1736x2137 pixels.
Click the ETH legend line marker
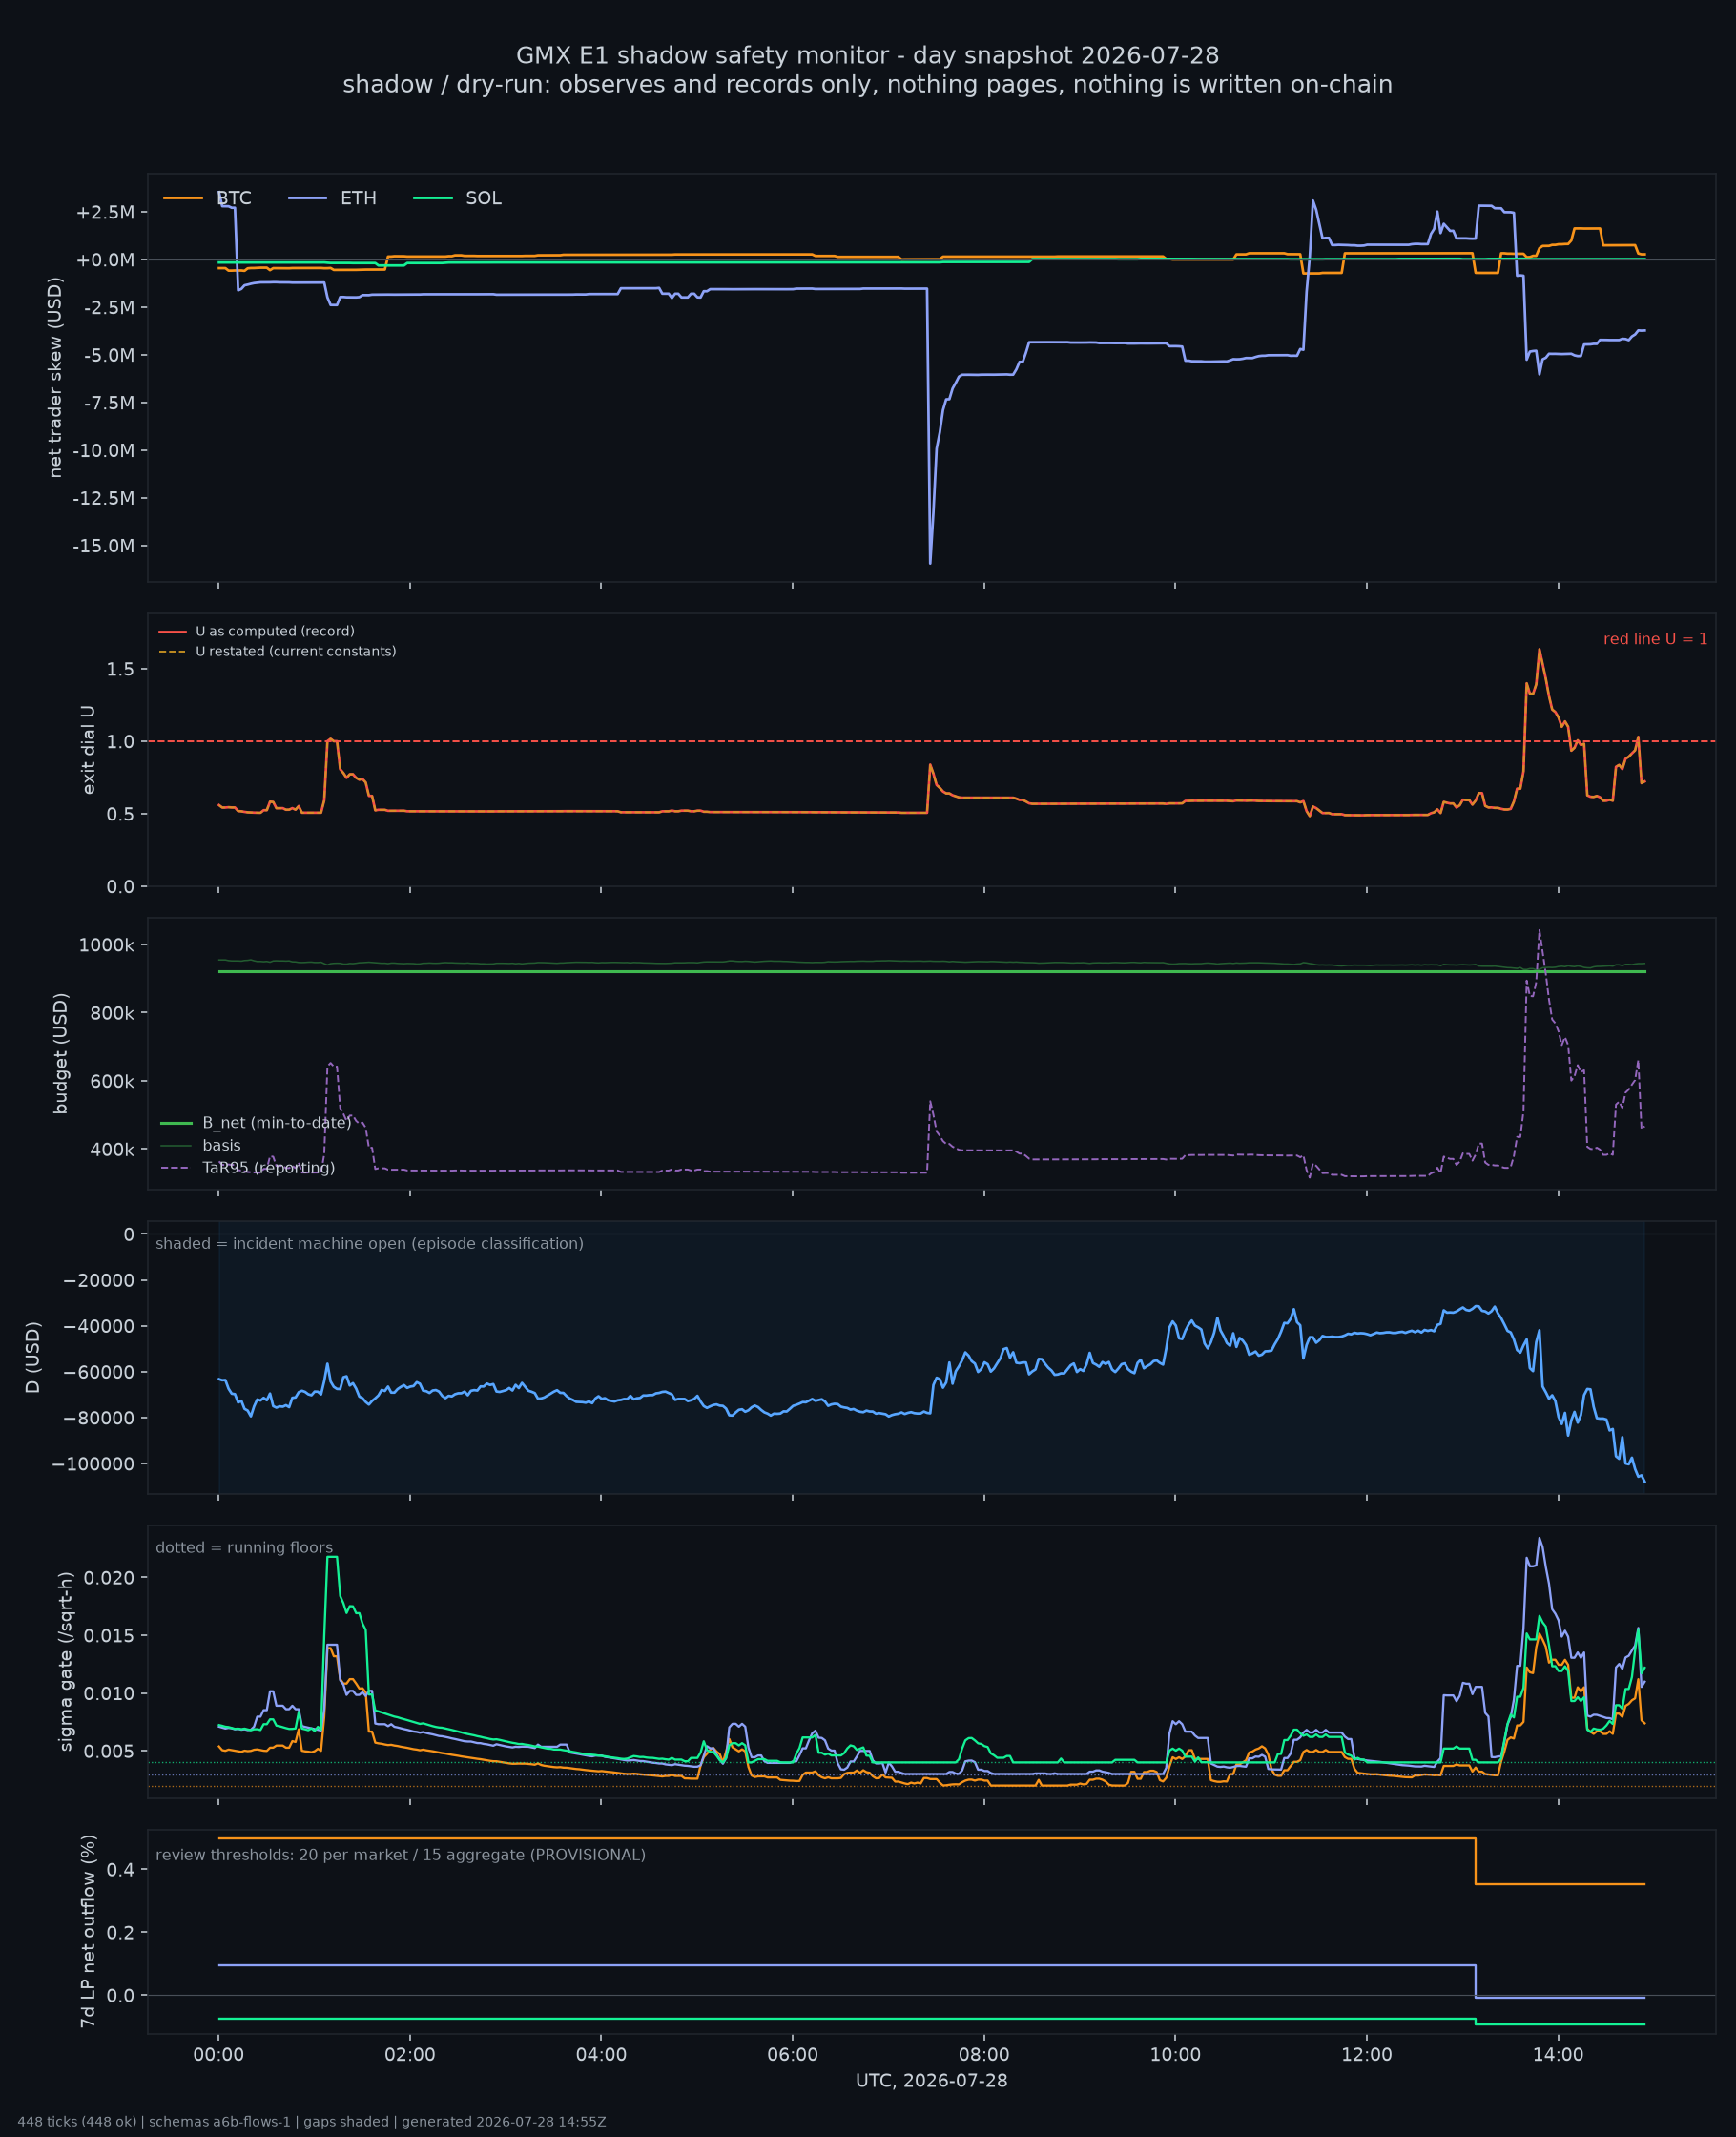308,198
